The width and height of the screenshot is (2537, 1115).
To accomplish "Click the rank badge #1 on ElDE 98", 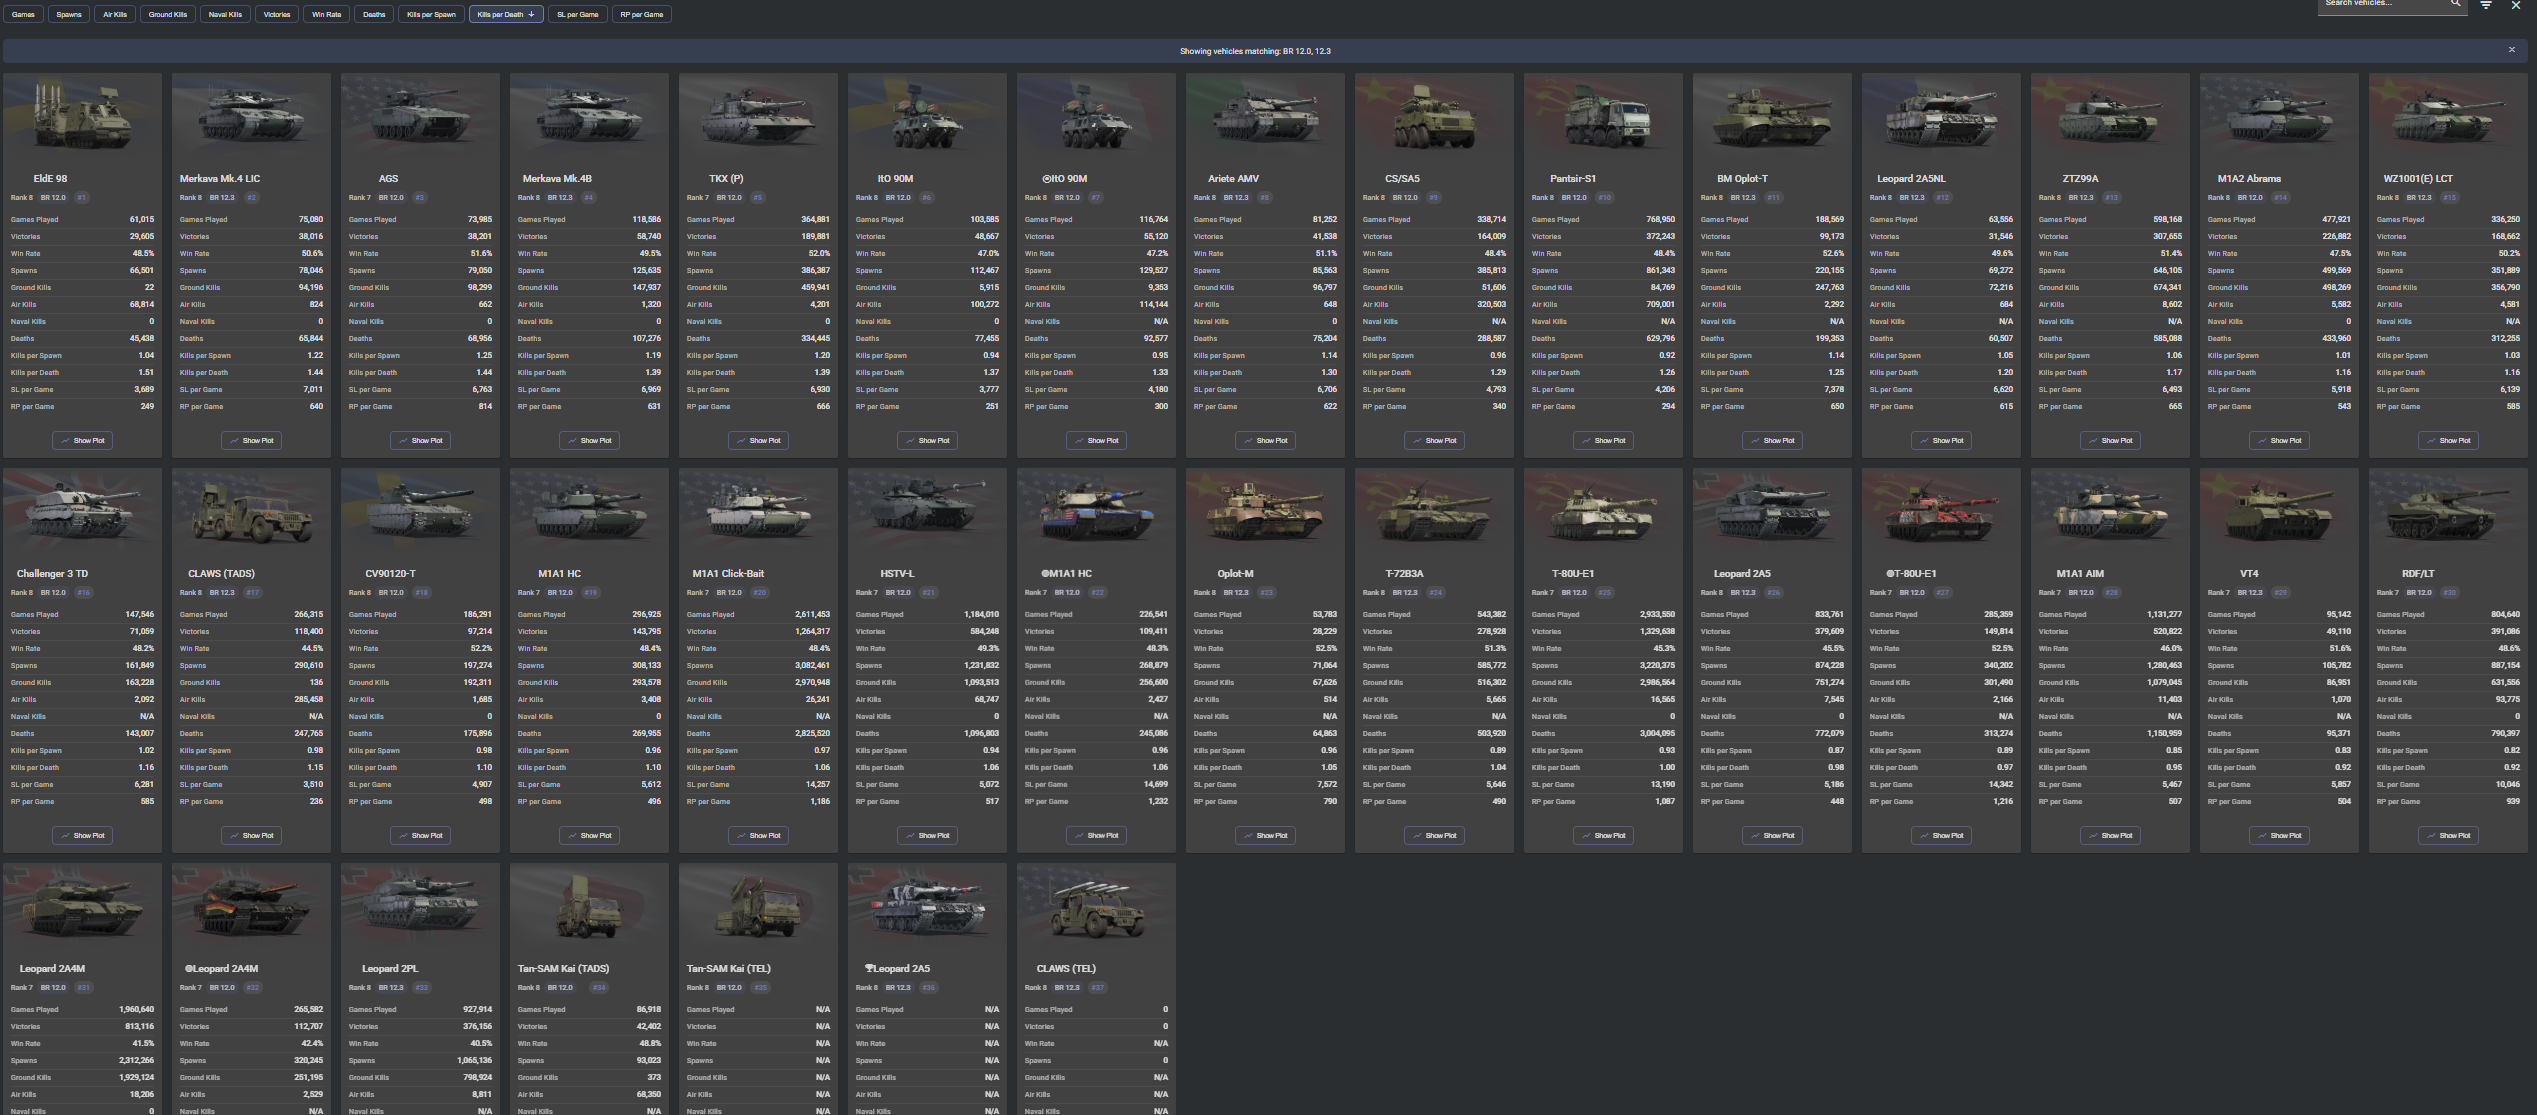I will pos(82,198).
